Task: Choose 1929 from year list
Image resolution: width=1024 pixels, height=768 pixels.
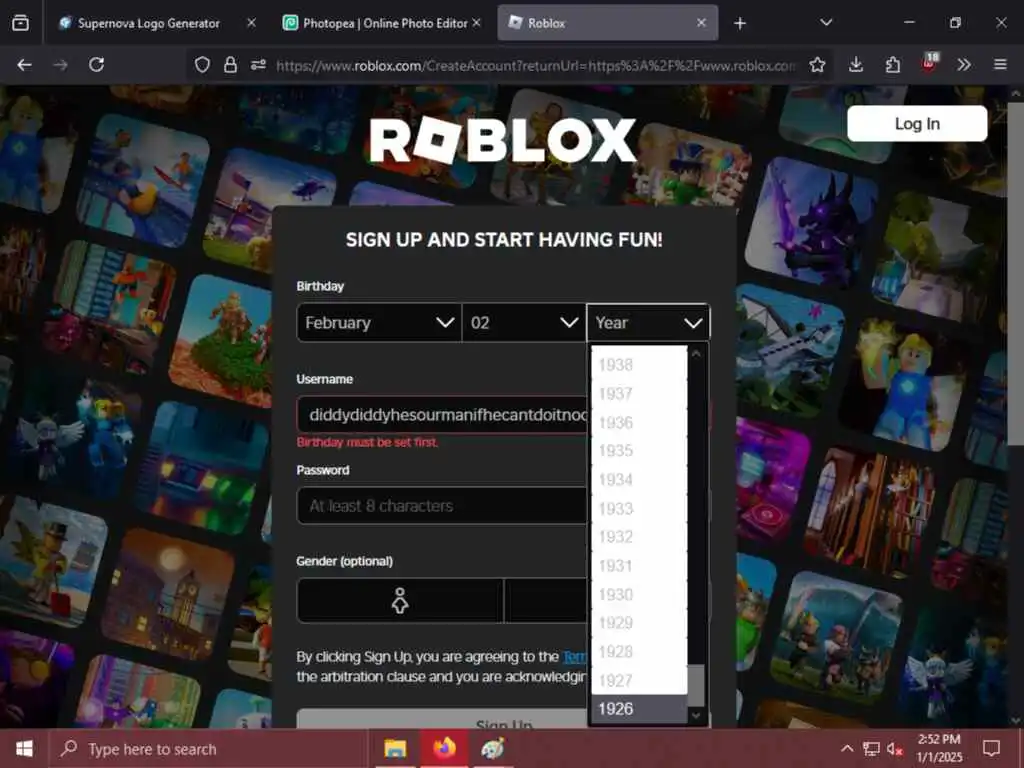Action: (x=639, y=623)
